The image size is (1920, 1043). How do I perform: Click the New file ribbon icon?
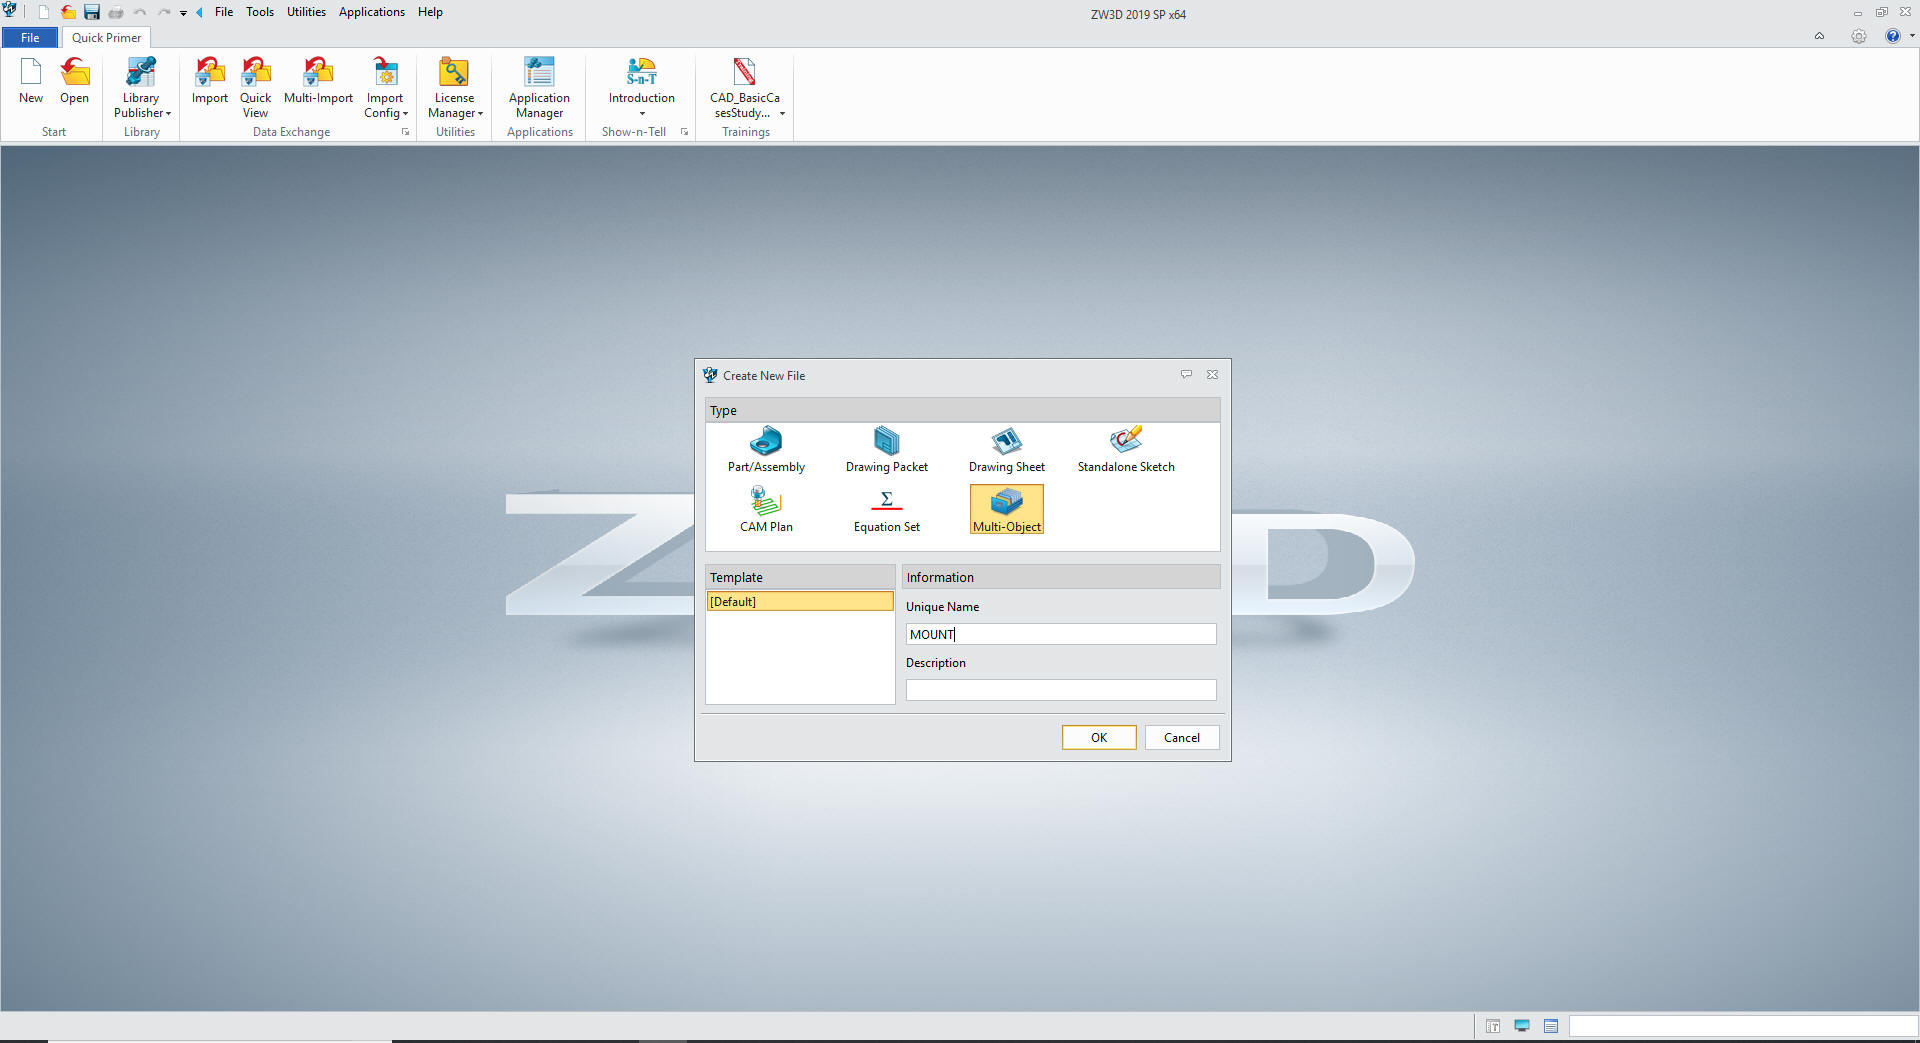31,80
